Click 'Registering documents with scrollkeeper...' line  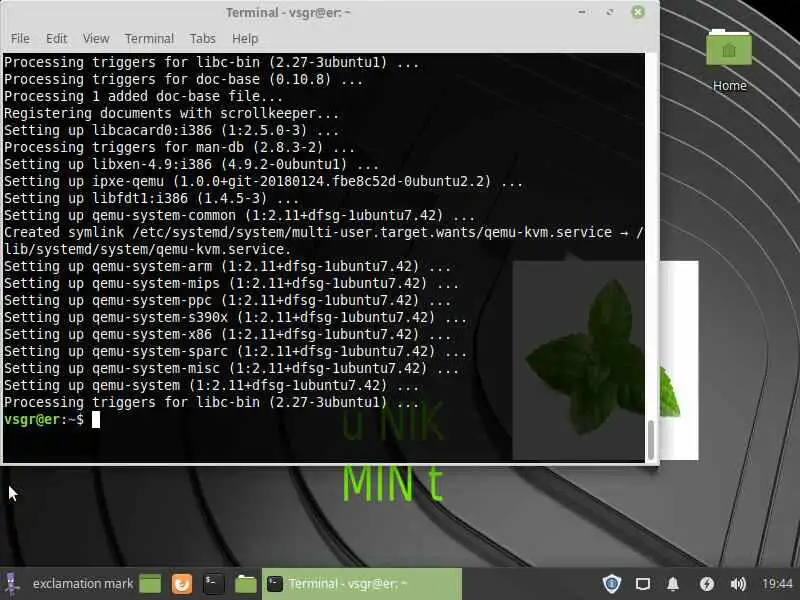tap(171, 113)
